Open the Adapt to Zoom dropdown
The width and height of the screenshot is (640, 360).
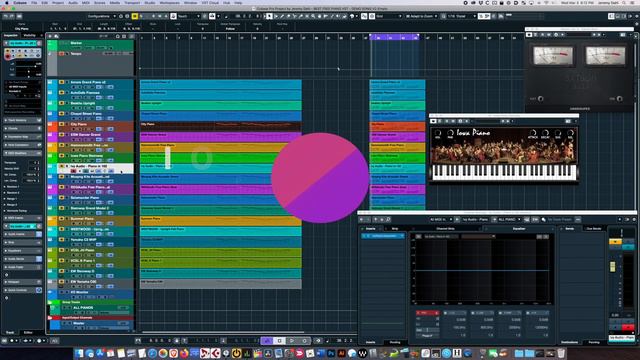(x=422, y=16)
